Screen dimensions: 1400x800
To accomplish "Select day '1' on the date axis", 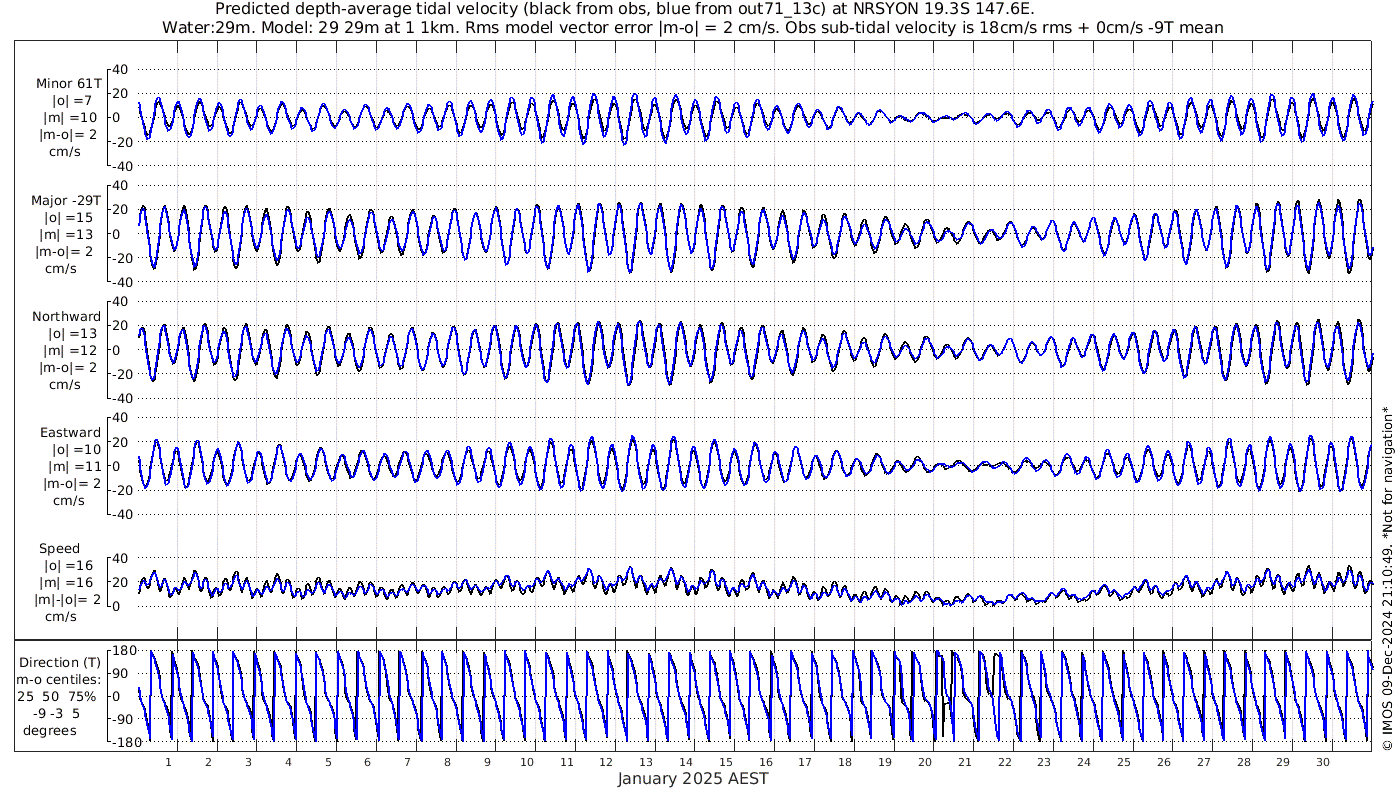I will (x=169, y=762).
